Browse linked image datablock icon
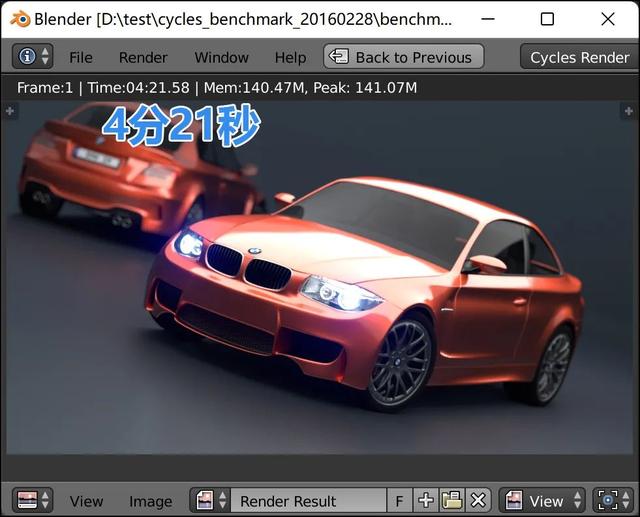Screen dimensions: 640x517 tap(210, 500)
